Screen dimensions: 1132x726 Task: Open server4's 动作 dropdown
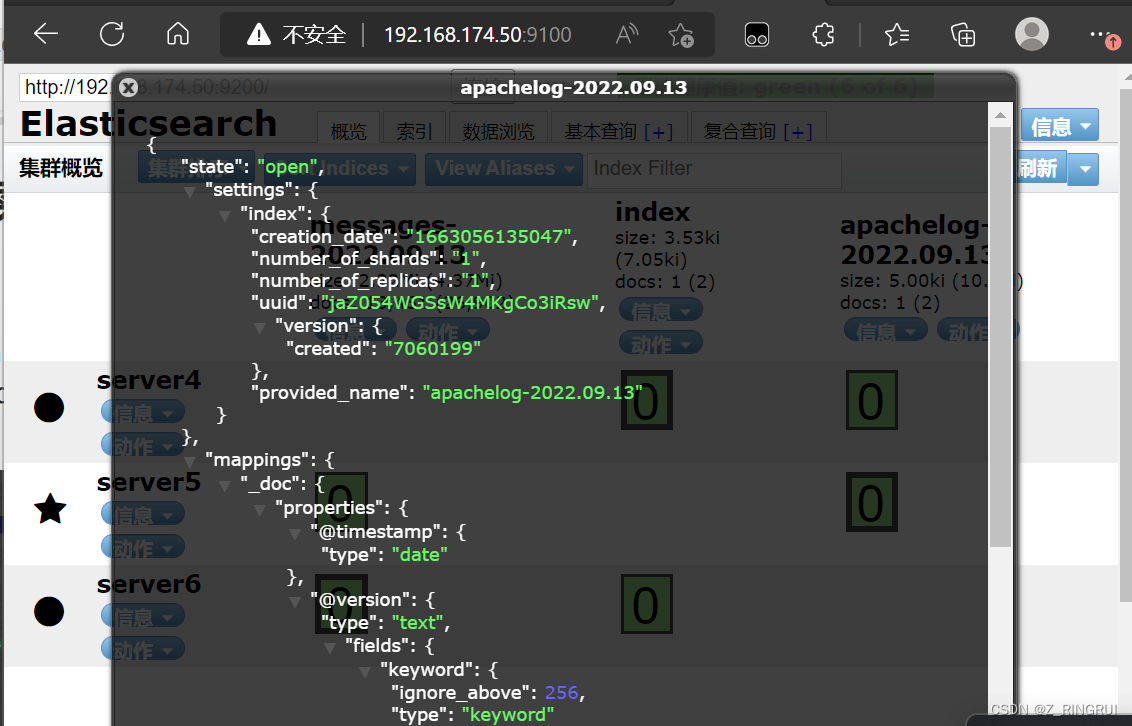[143, 445]
